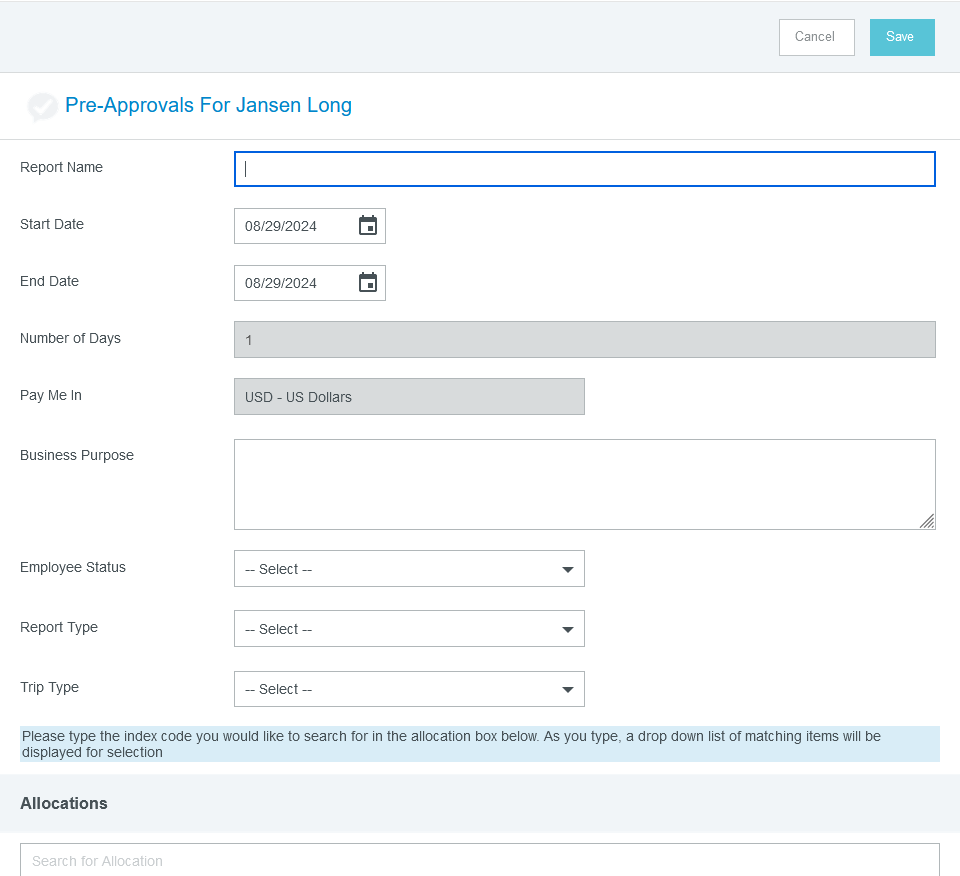
Task: Click the Allocations section header
Action: point(64,803)
